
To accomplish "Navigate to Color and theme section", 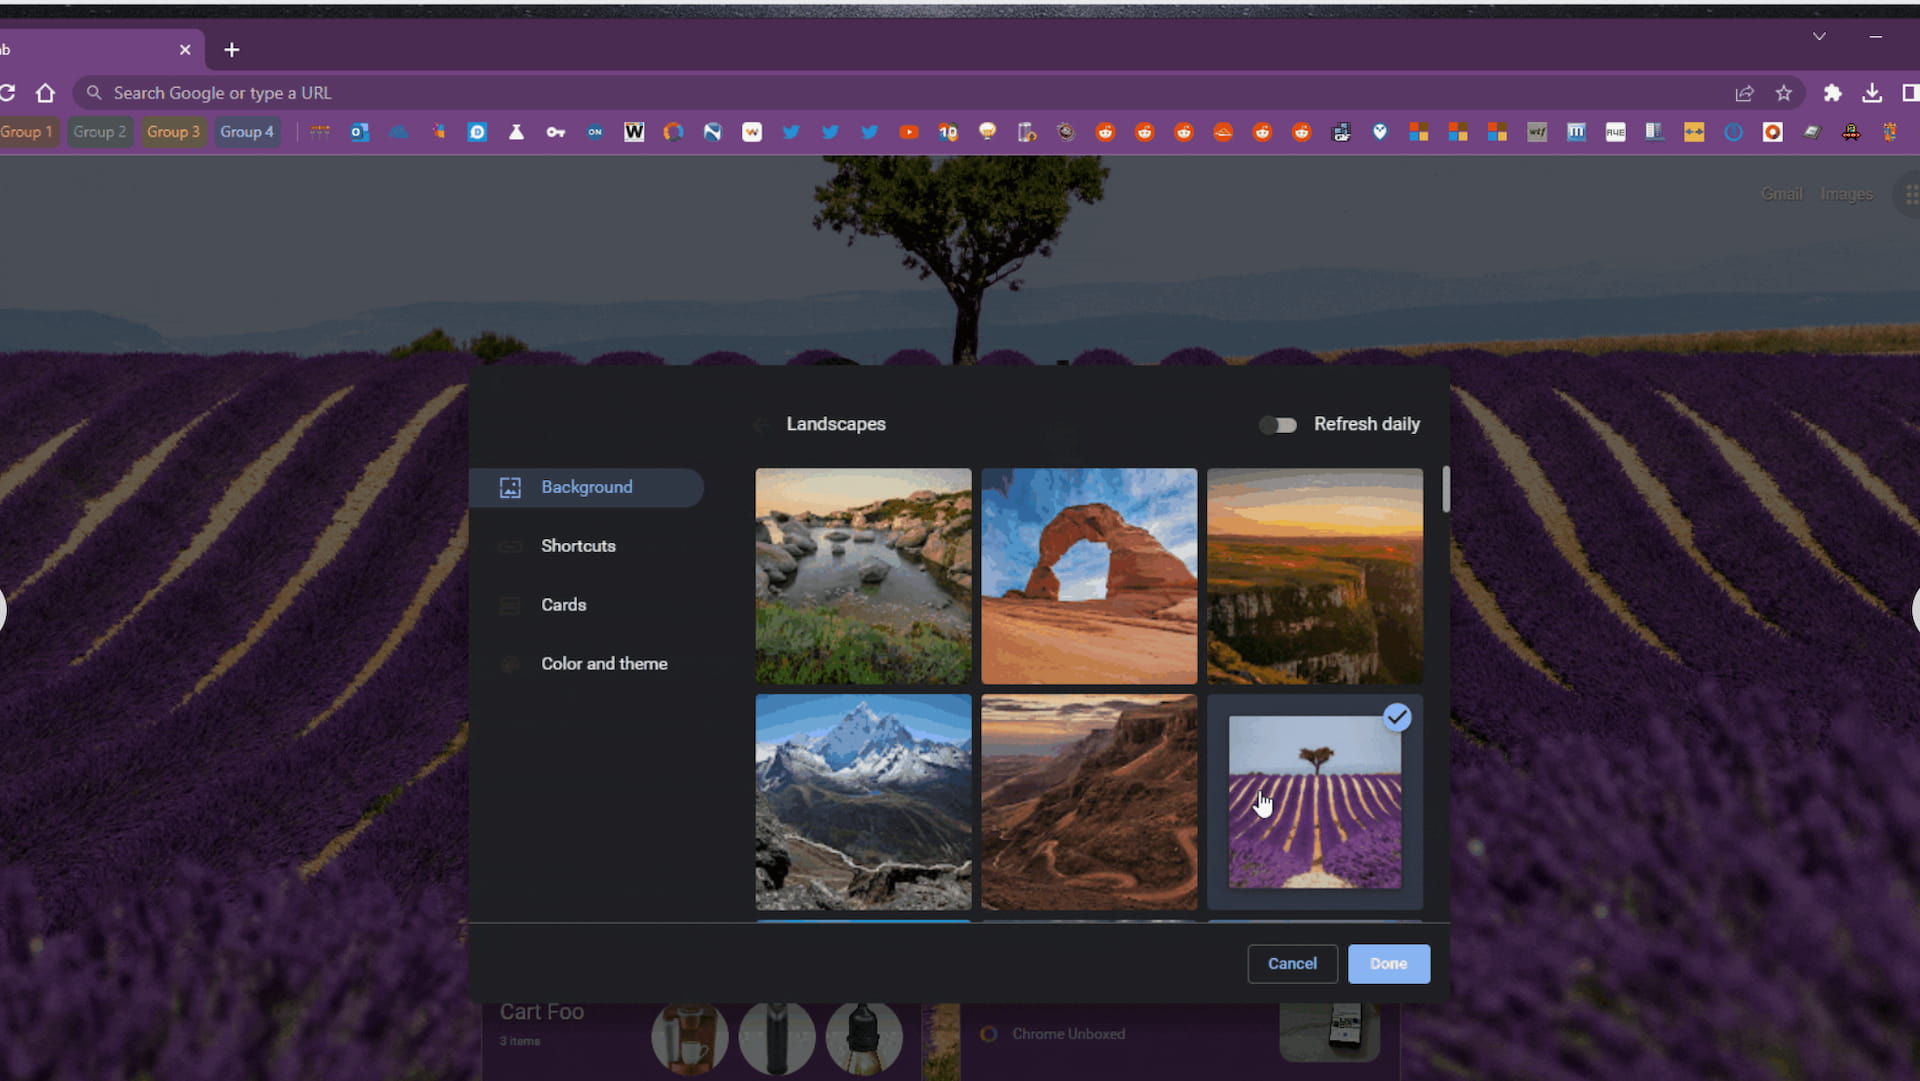I will click(603, 663).
